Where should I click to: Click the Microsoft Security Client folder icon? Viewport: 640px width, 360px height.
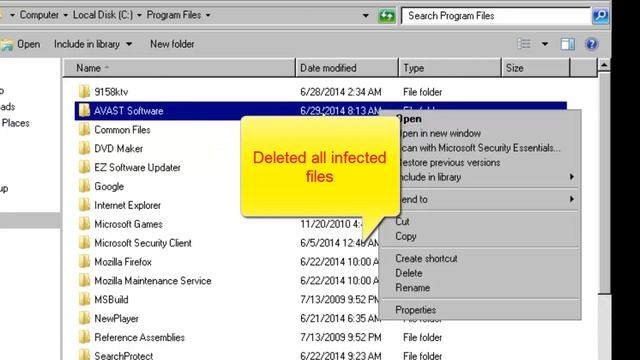(x=84, y=243)
